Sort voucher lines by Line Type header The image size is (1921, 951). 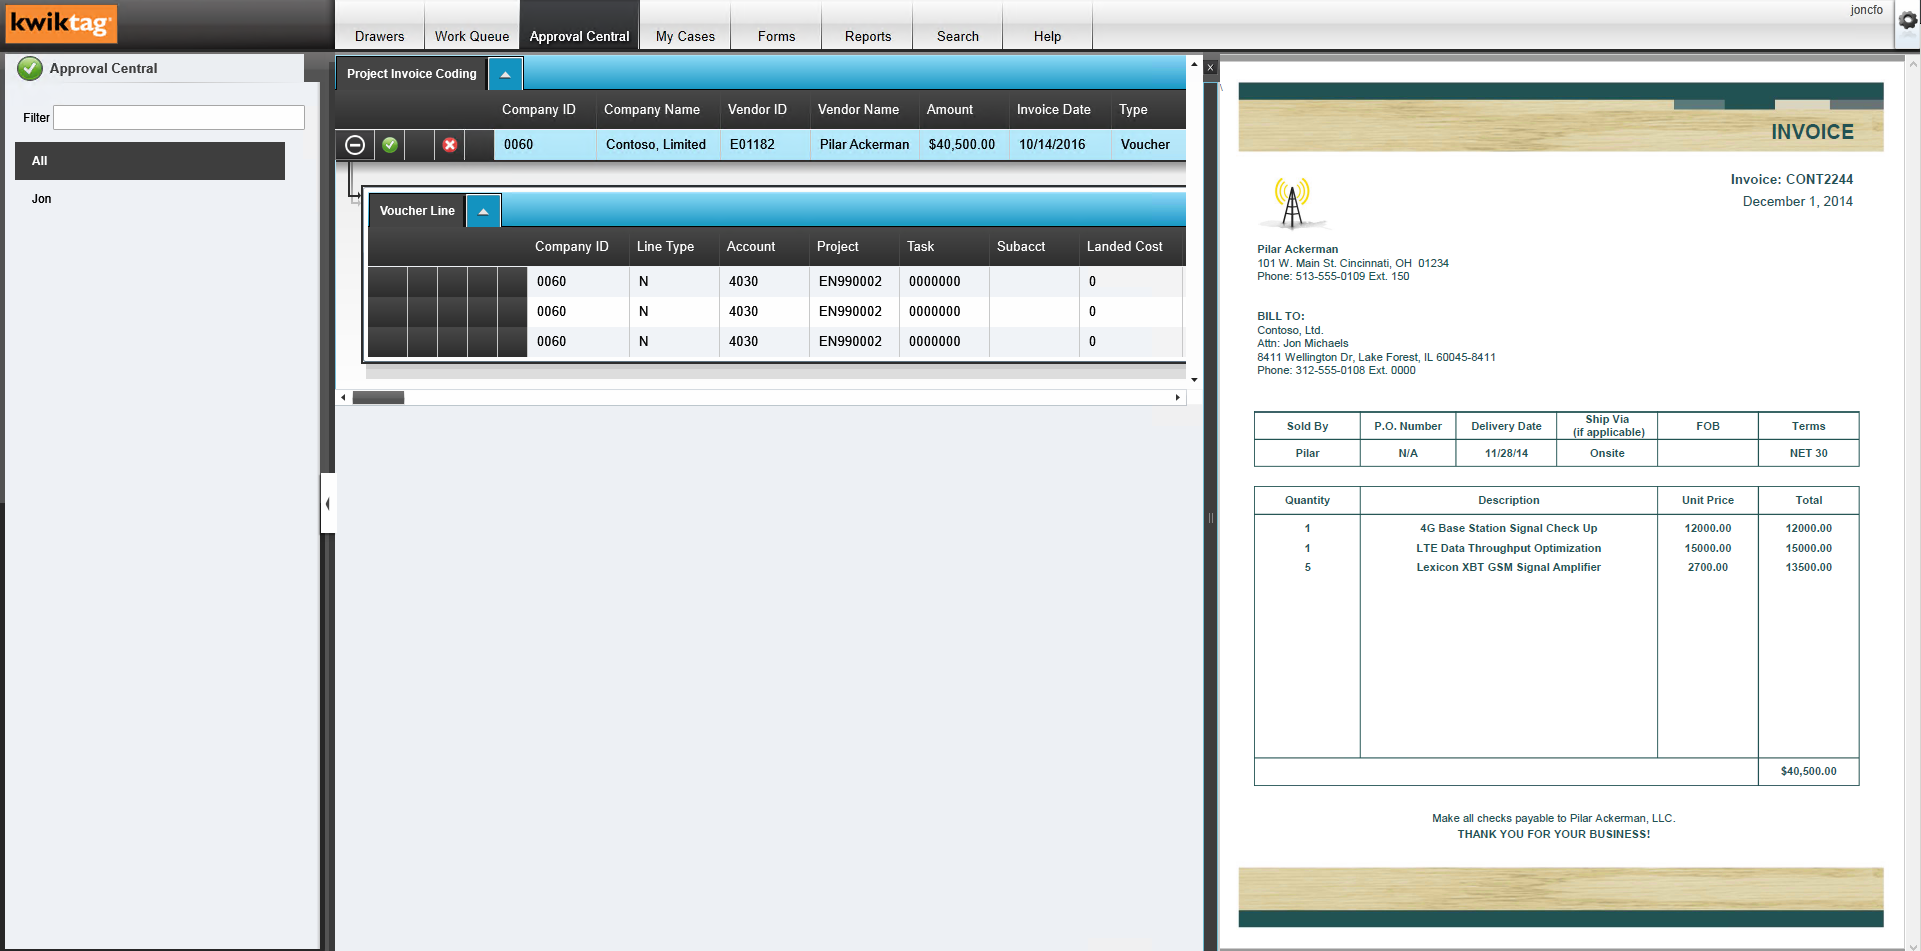coord(665,247)
